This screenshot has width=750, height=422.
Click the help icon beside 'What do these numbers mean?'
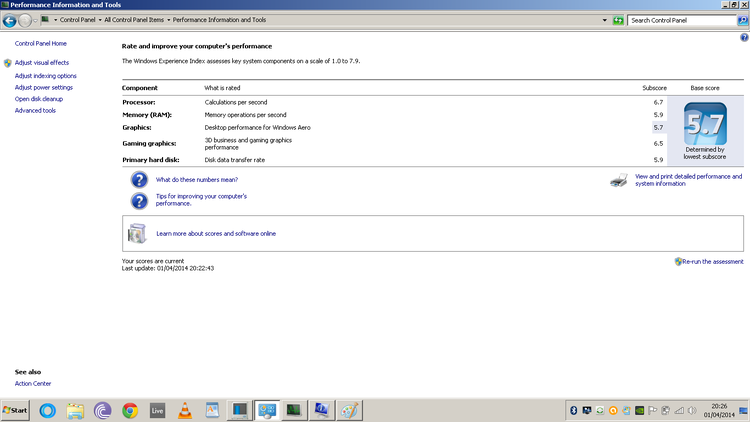[139, 180]
